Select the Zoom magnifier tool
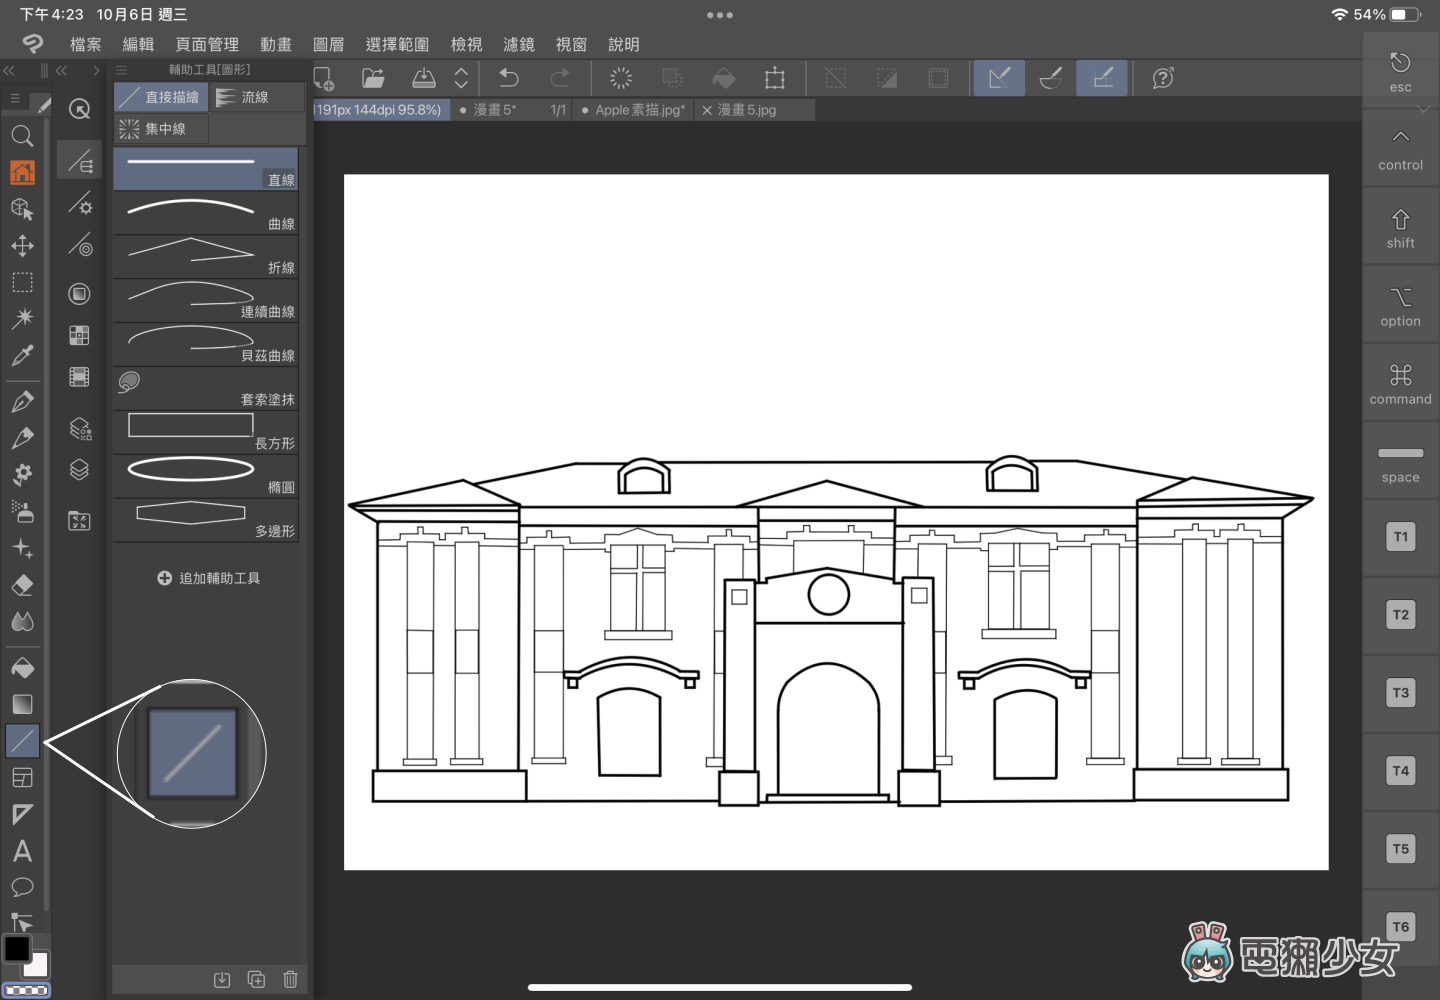 (x=22, y=136)
